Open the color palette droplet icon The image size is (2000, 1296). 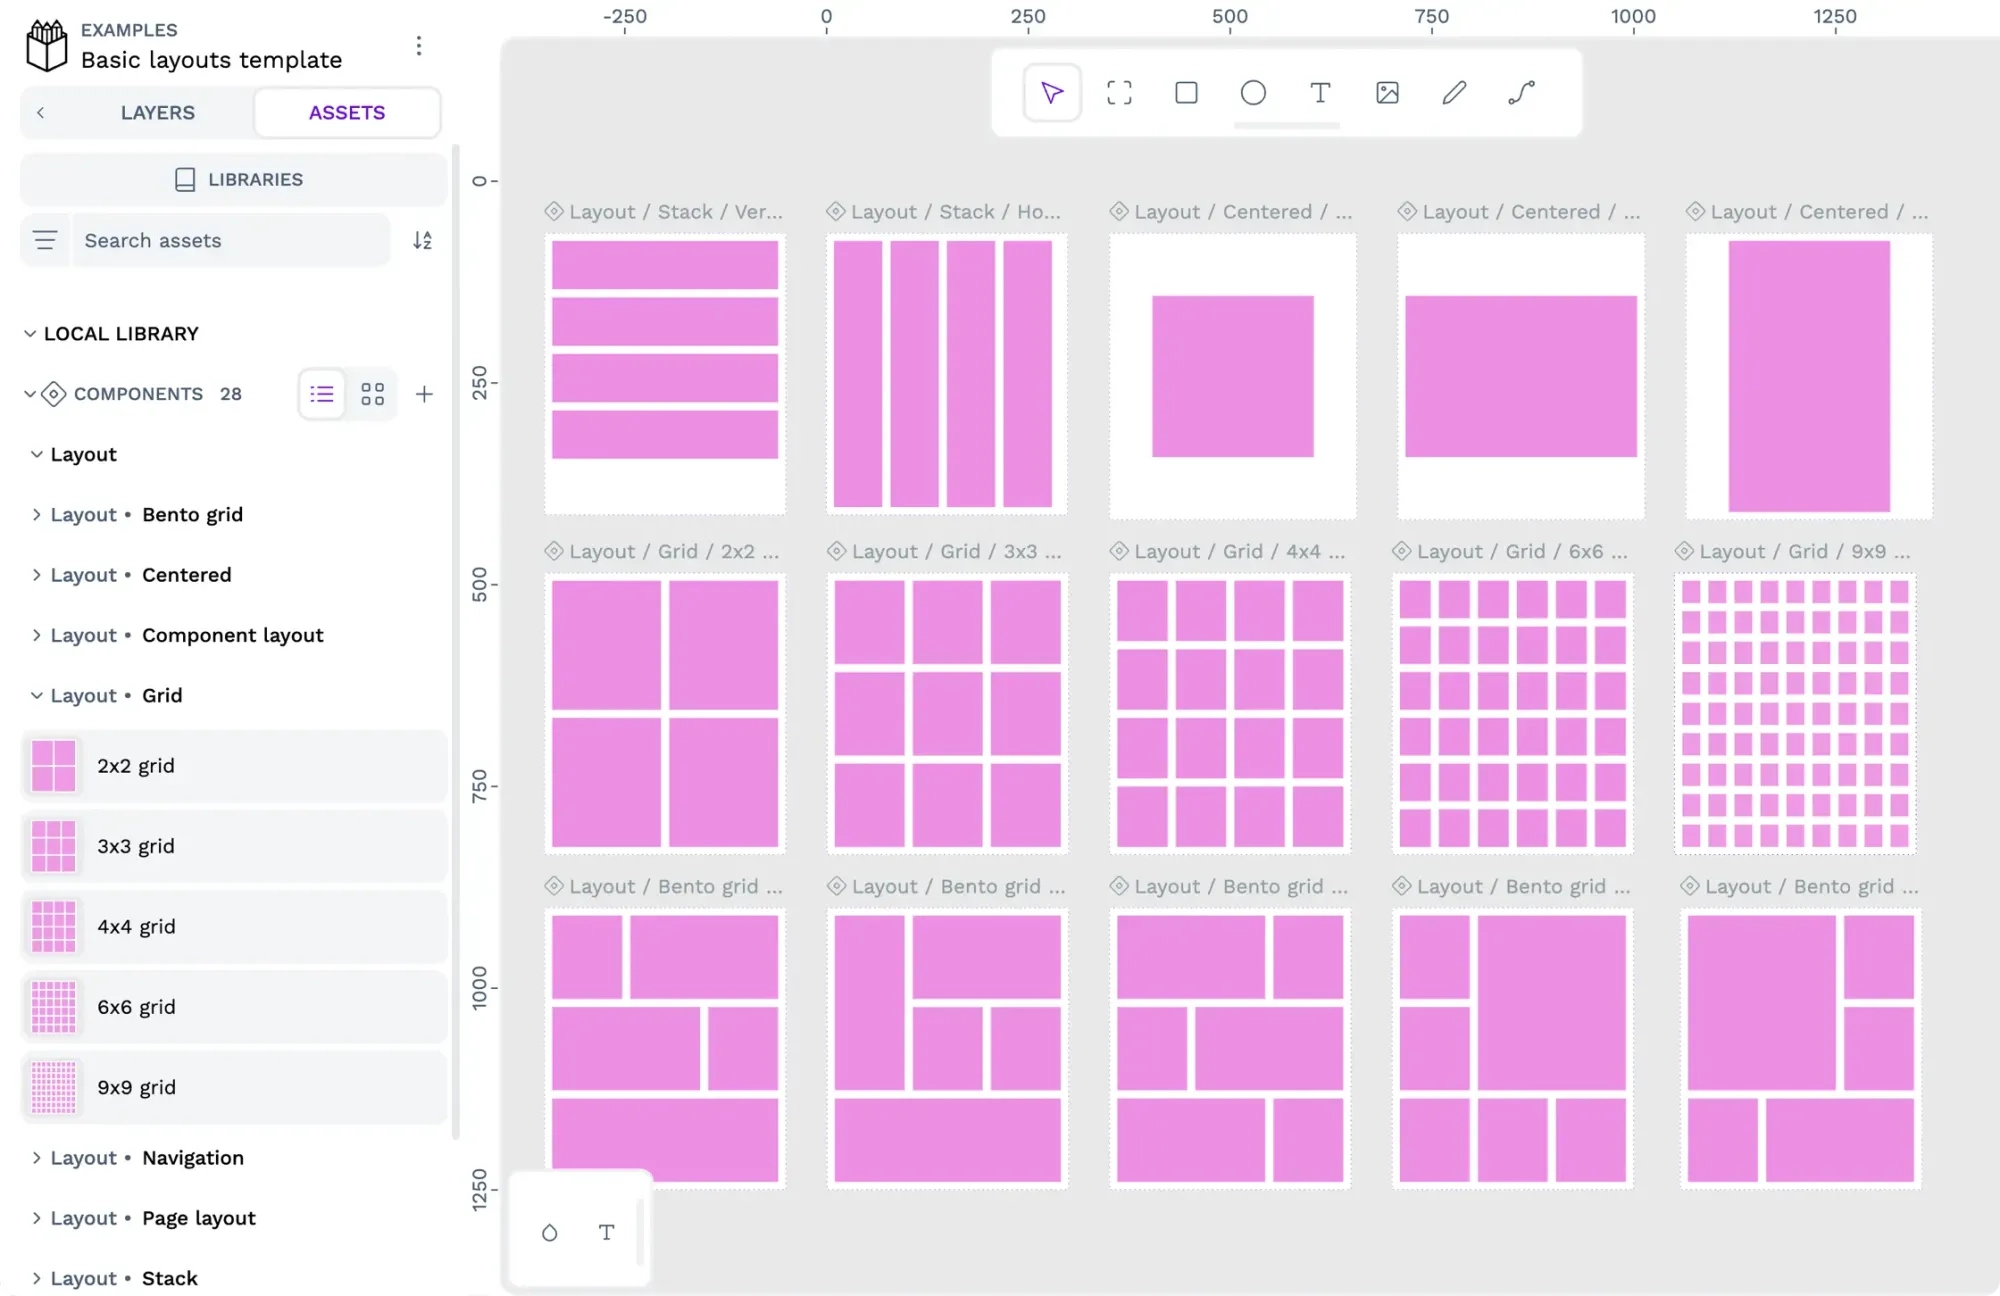549,1233
